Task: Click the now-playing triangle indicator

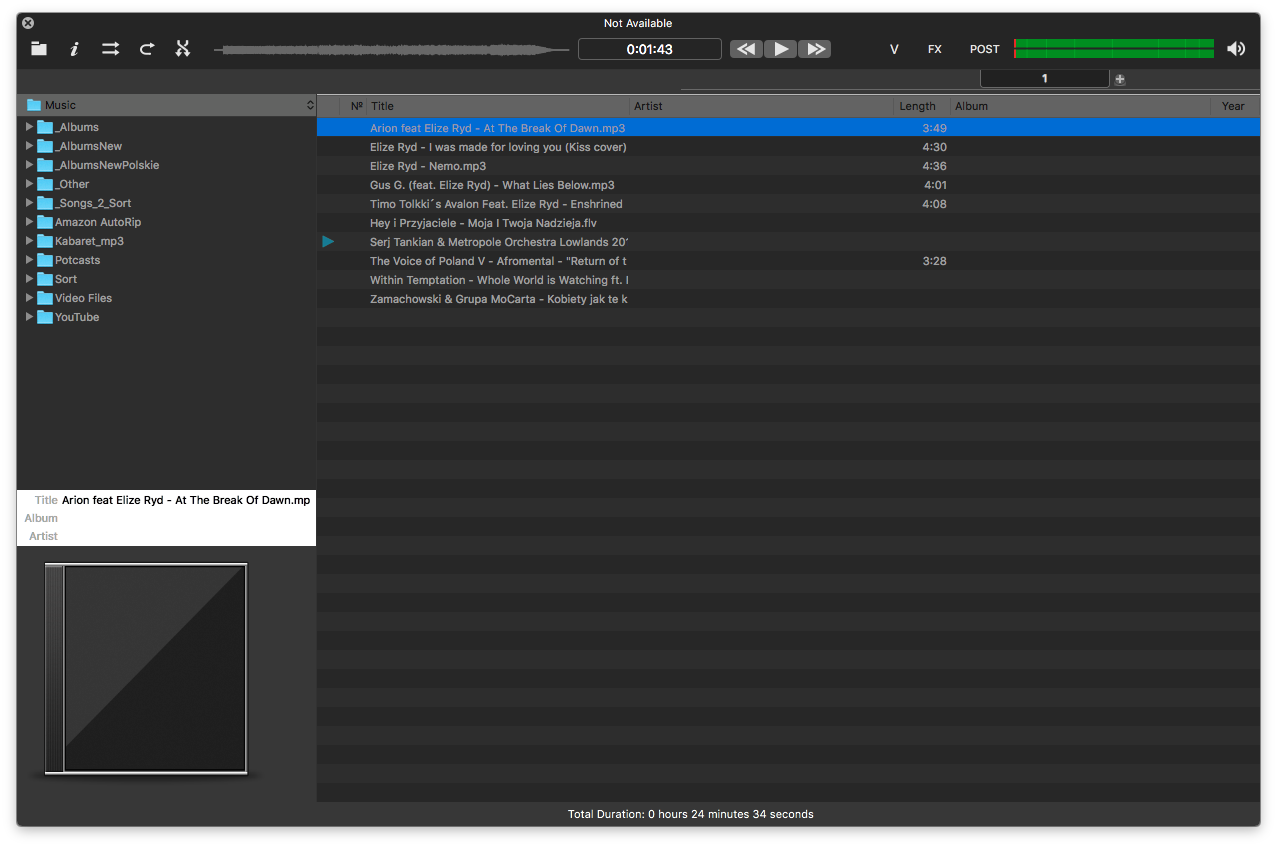Action: (328, 242)
